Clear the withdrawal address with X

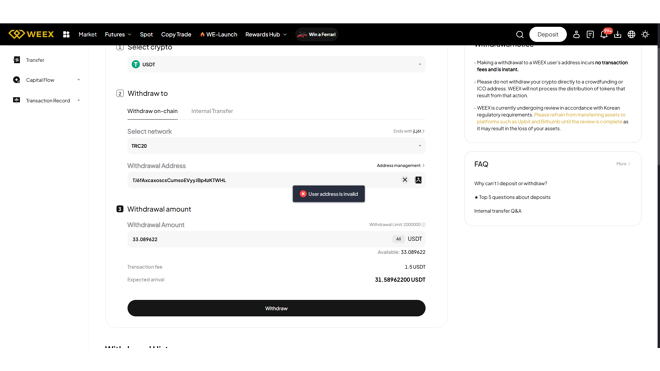tap(405, 180)
